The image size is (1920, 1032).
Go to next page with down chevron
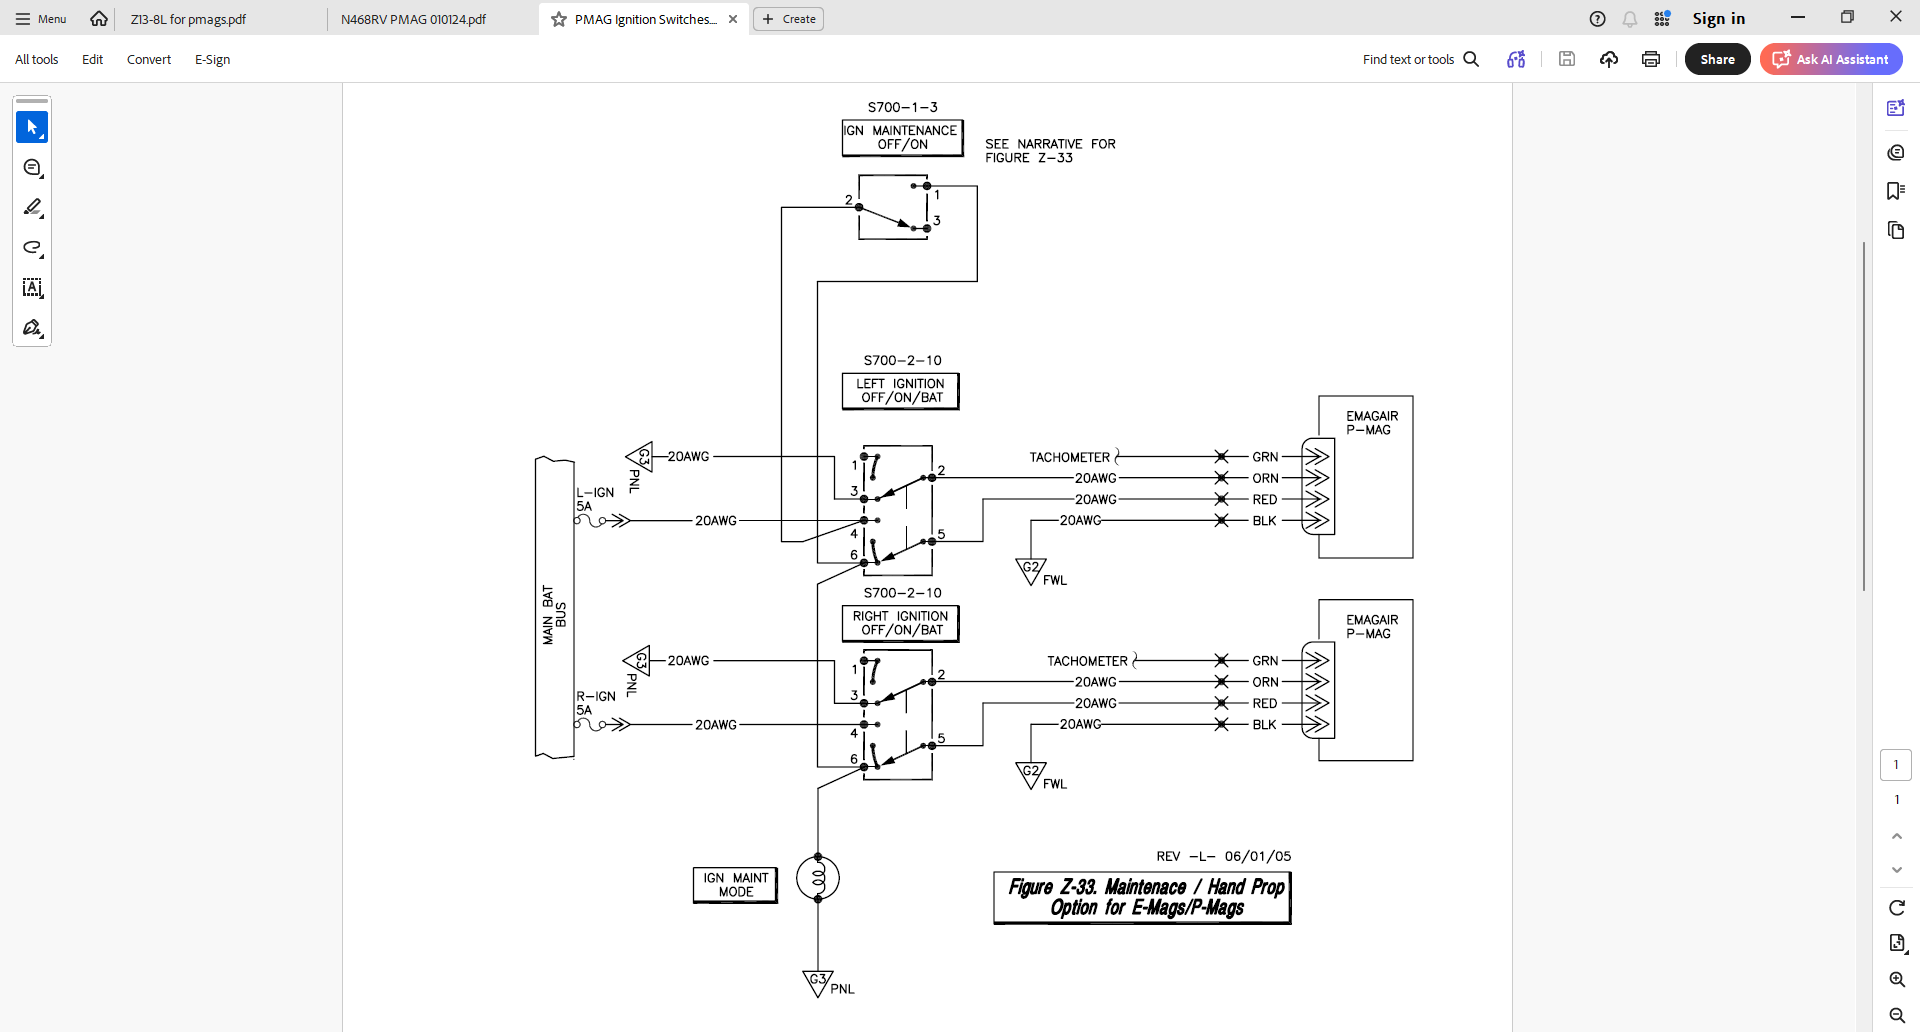(x=1896, y=870)
